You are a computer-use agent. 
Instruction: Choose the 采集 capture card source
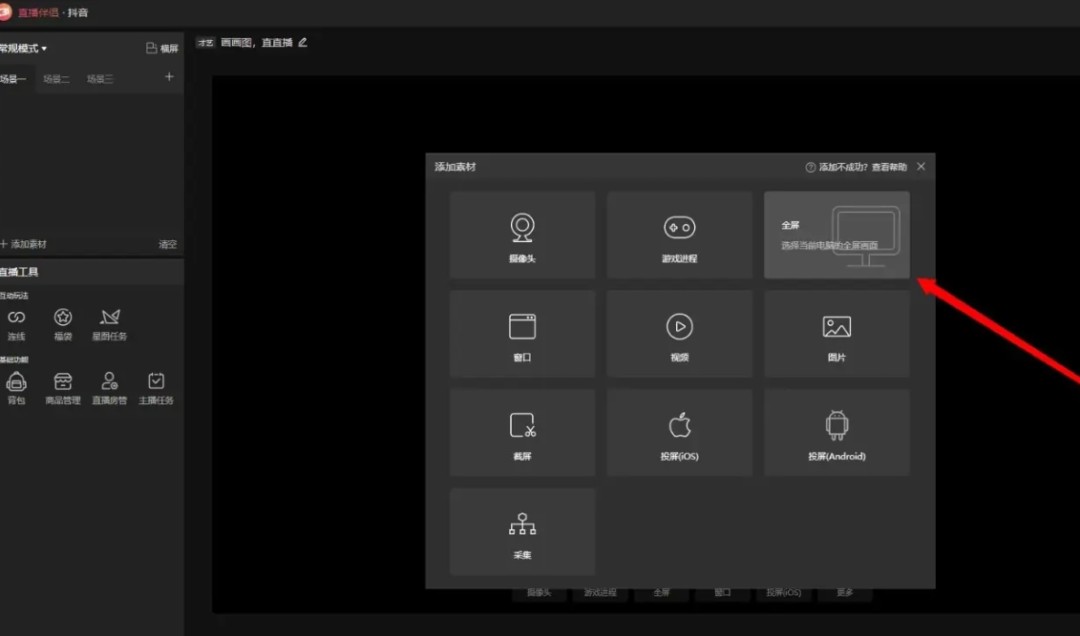pos(522,531)
